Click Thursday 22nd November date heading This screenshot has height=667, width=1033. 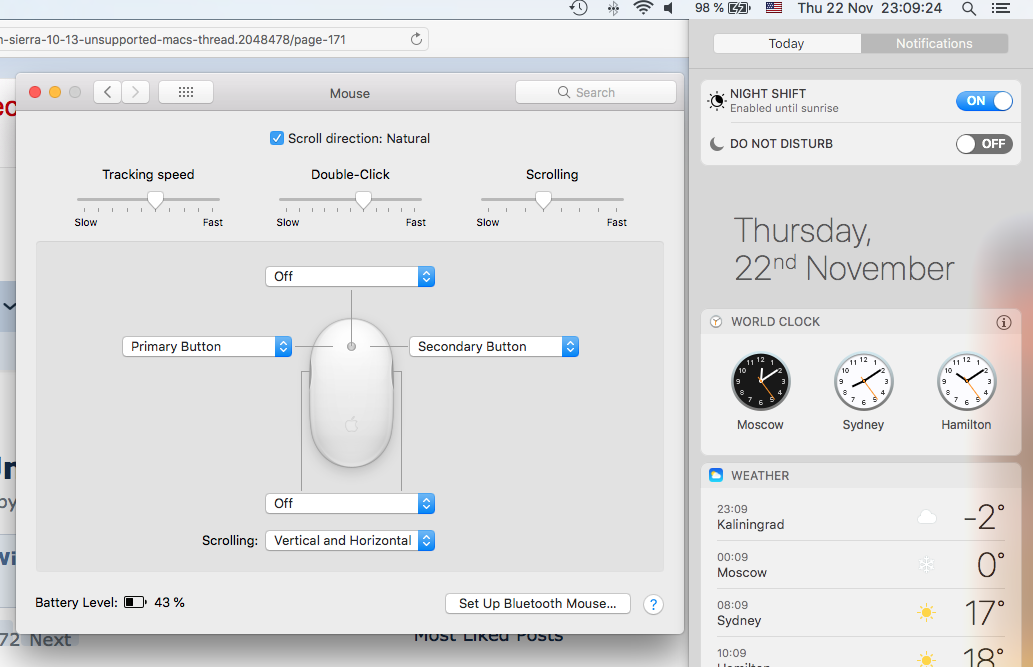pyautogui.click(x=844, y=250)
